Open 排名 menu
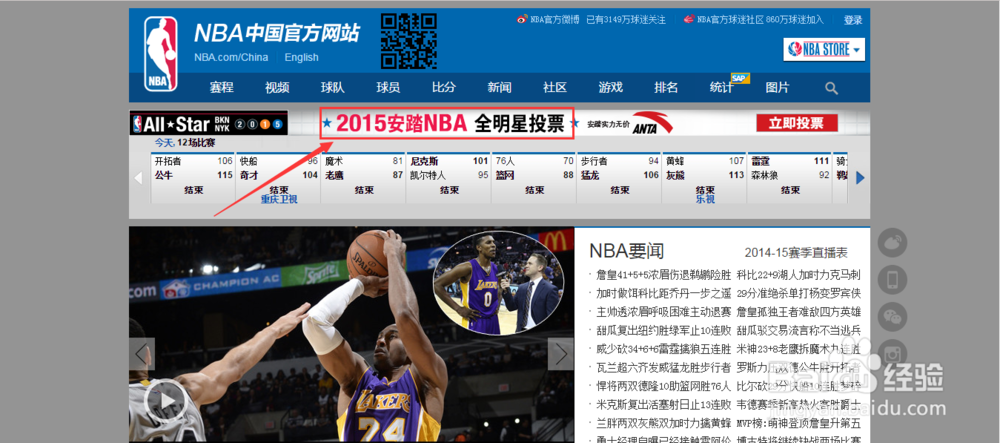The height and width of the screenshot is (443, 1000). (x=666, y=87)
